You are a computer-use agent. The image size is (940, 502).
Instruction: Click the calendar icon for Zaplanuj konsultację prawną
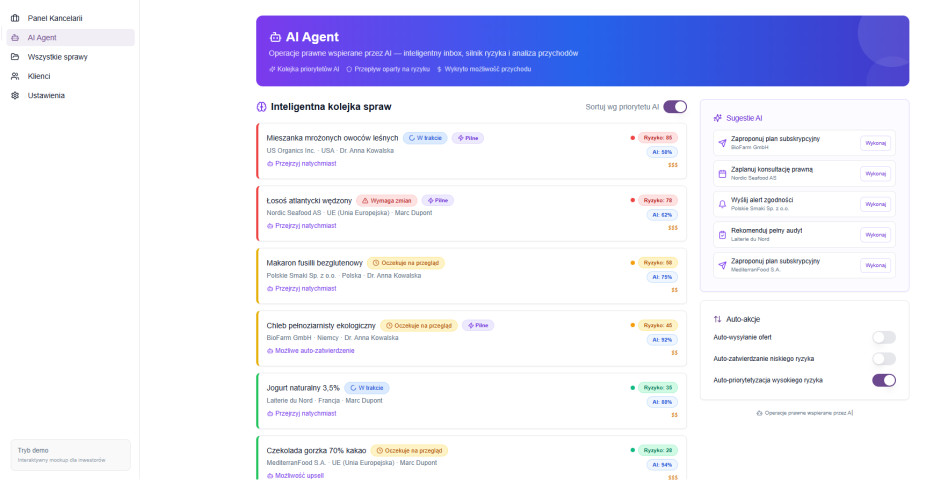tap(722, 173)
